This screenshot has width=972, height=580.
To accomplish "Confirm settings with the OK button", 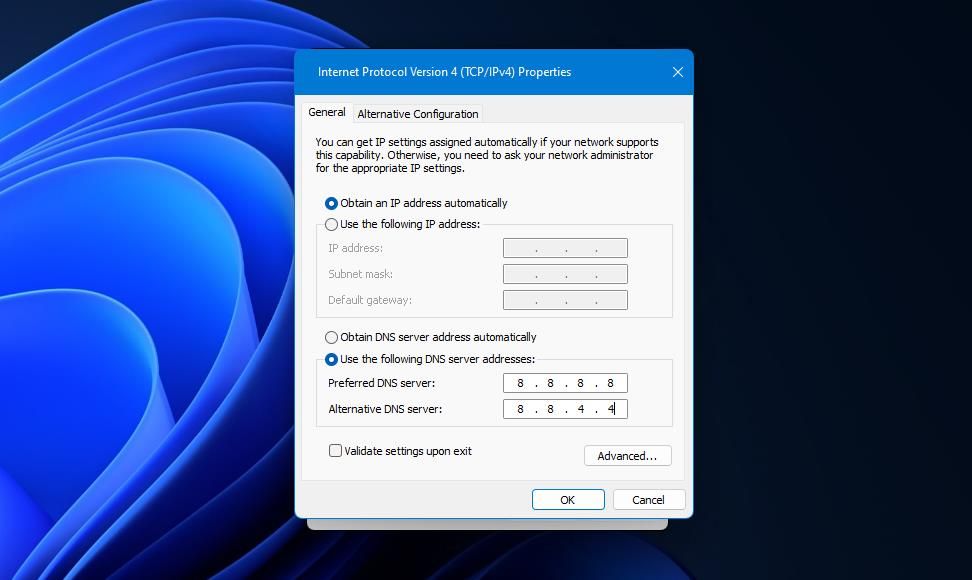I will (x=568, y=499).
